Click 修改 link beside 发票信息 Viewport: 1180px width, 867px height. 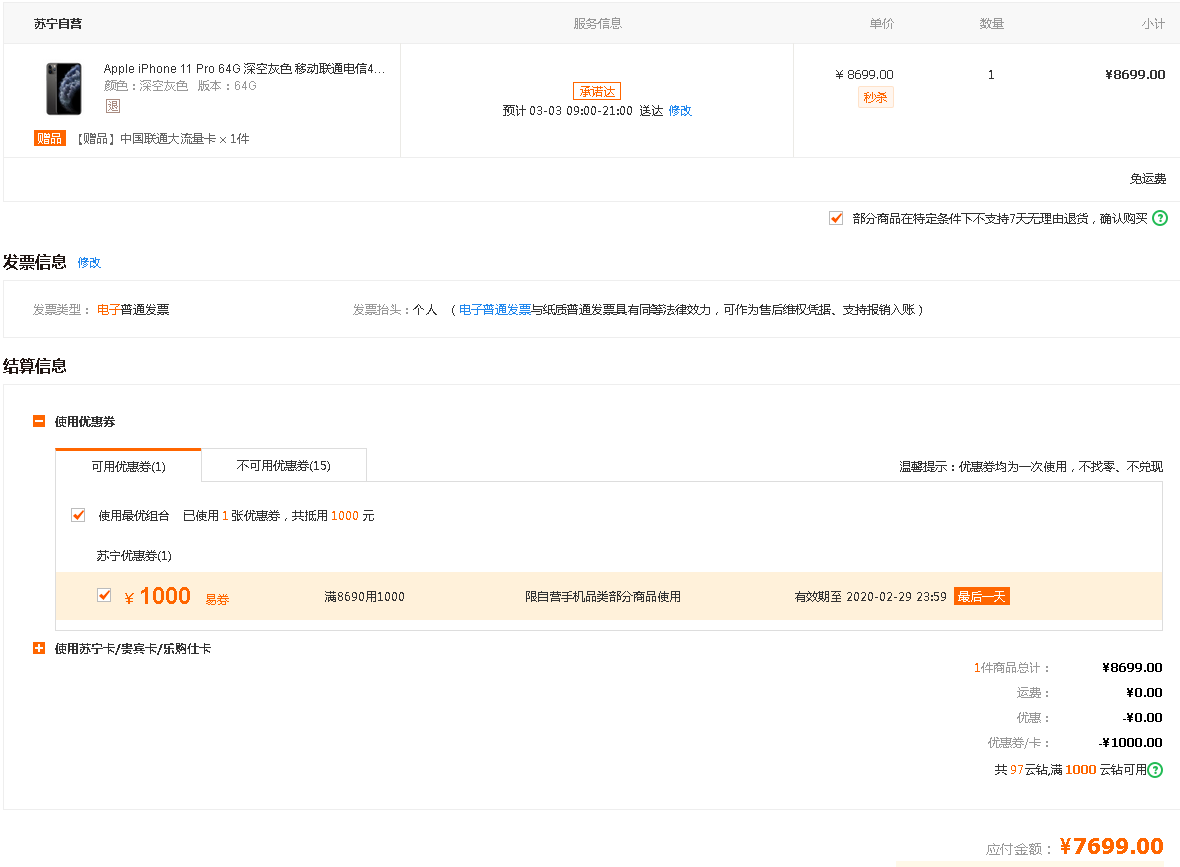coord(89,263)
